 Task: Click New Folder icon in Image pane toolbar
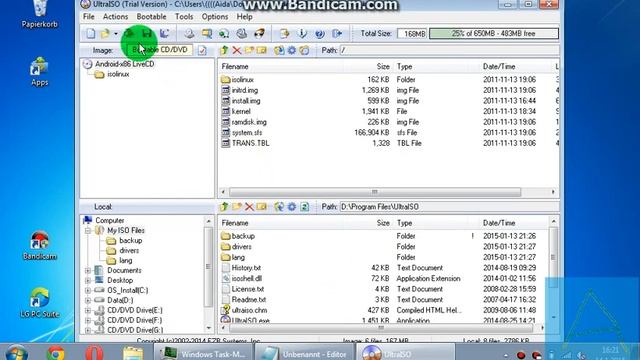point(249,50)
